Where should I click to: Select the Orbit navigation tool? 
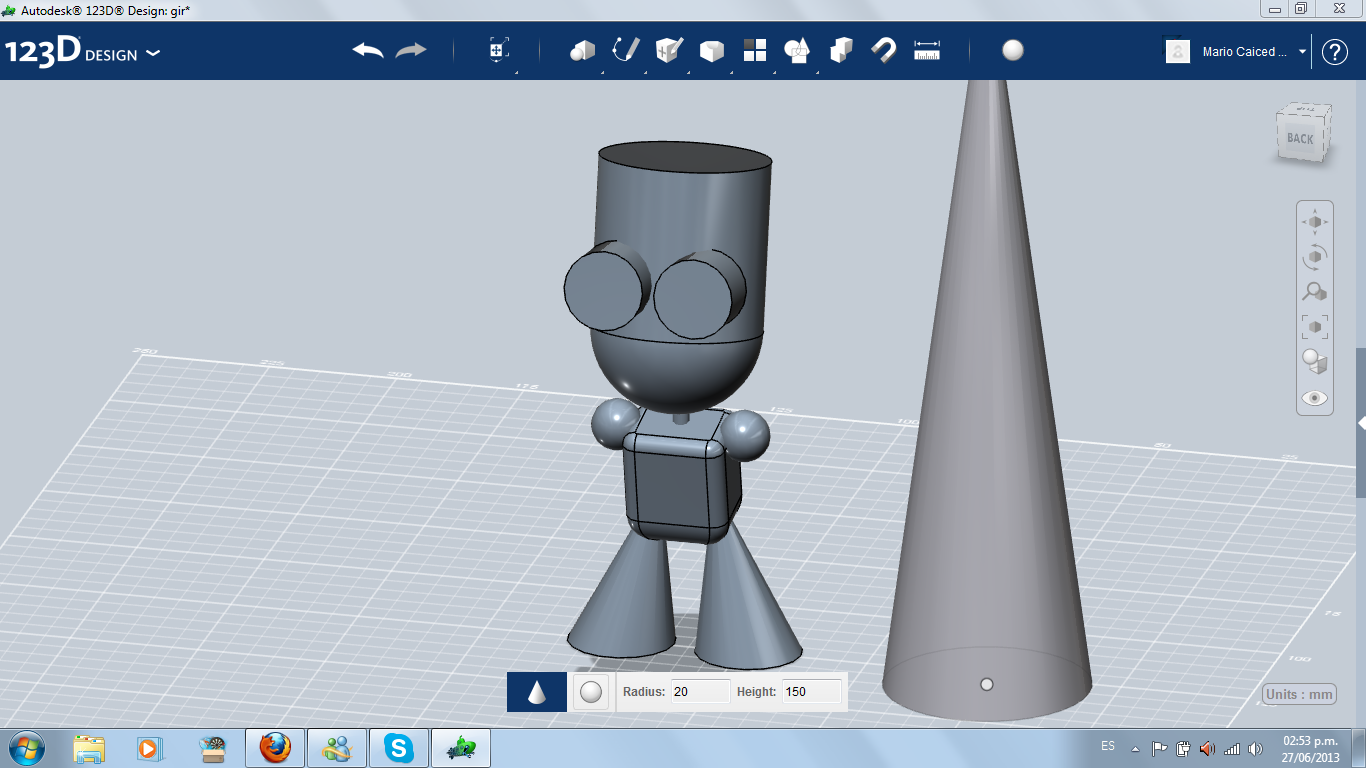coord(1315,257)
